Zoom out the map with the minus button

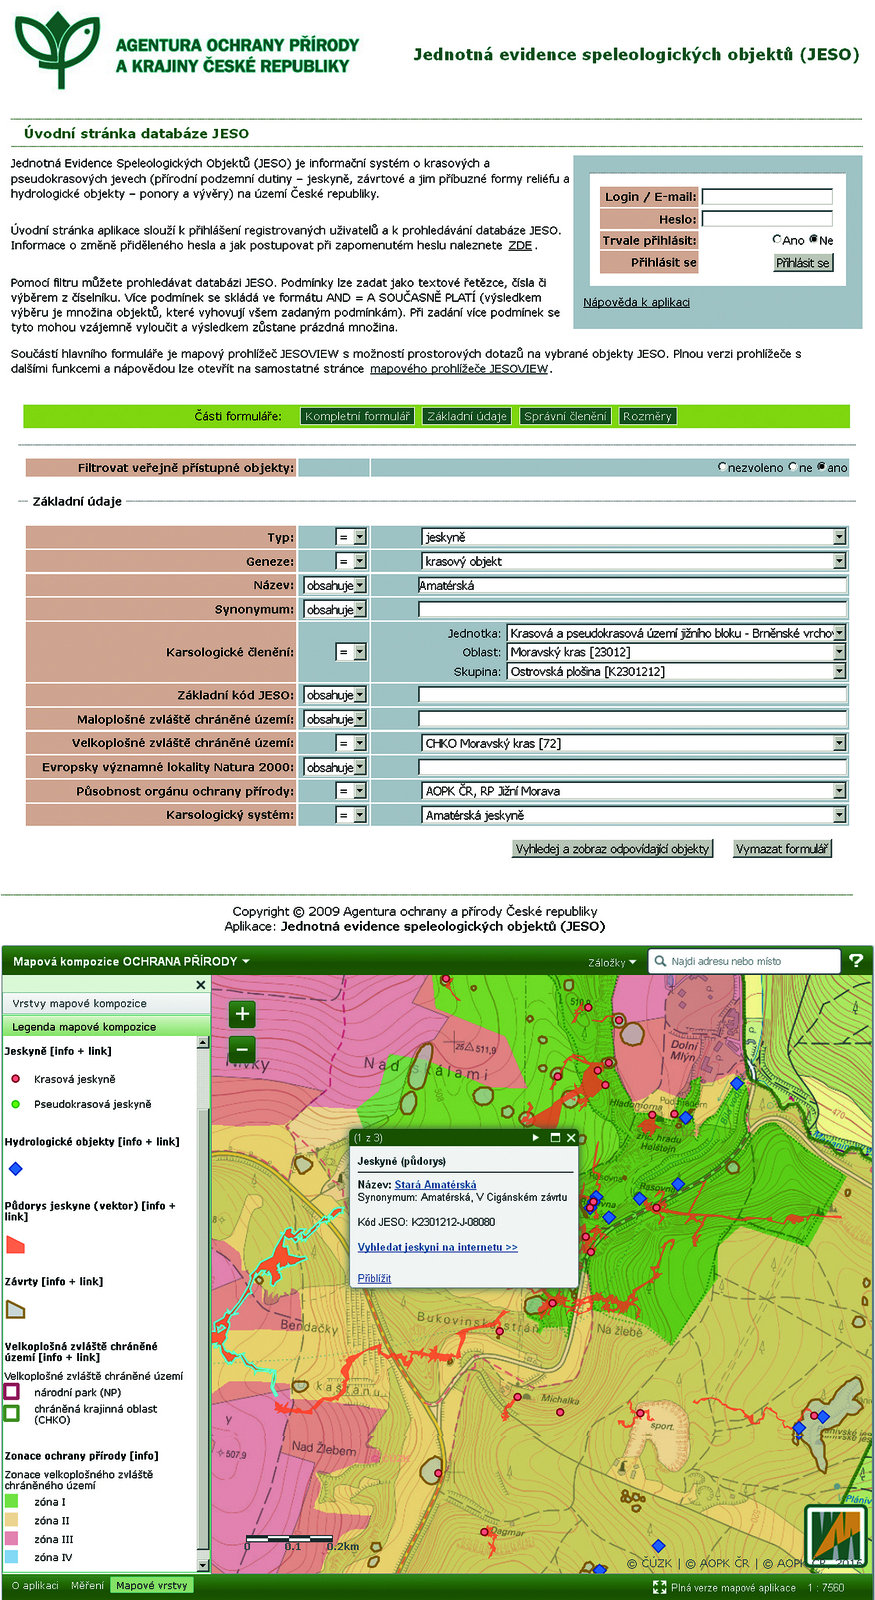pos(242,1050)
